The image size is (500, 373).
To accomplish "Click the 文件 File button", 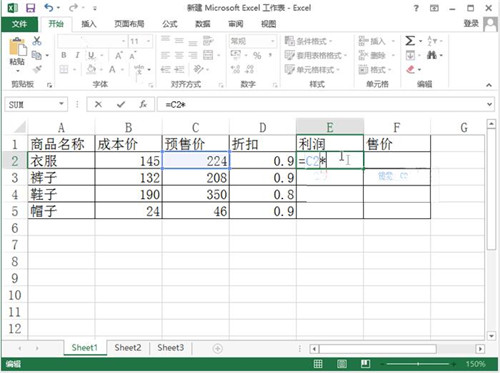I will [x=19, y=24].
